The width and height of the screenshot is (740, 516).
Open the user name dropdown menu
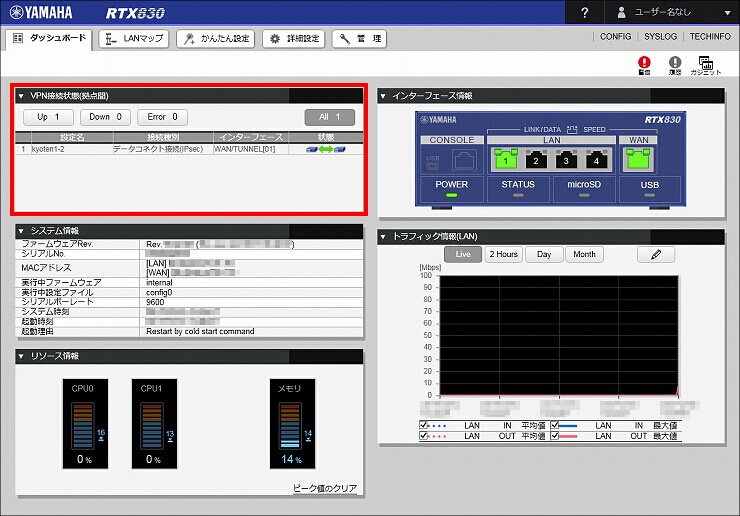click(x=672, y=12)
